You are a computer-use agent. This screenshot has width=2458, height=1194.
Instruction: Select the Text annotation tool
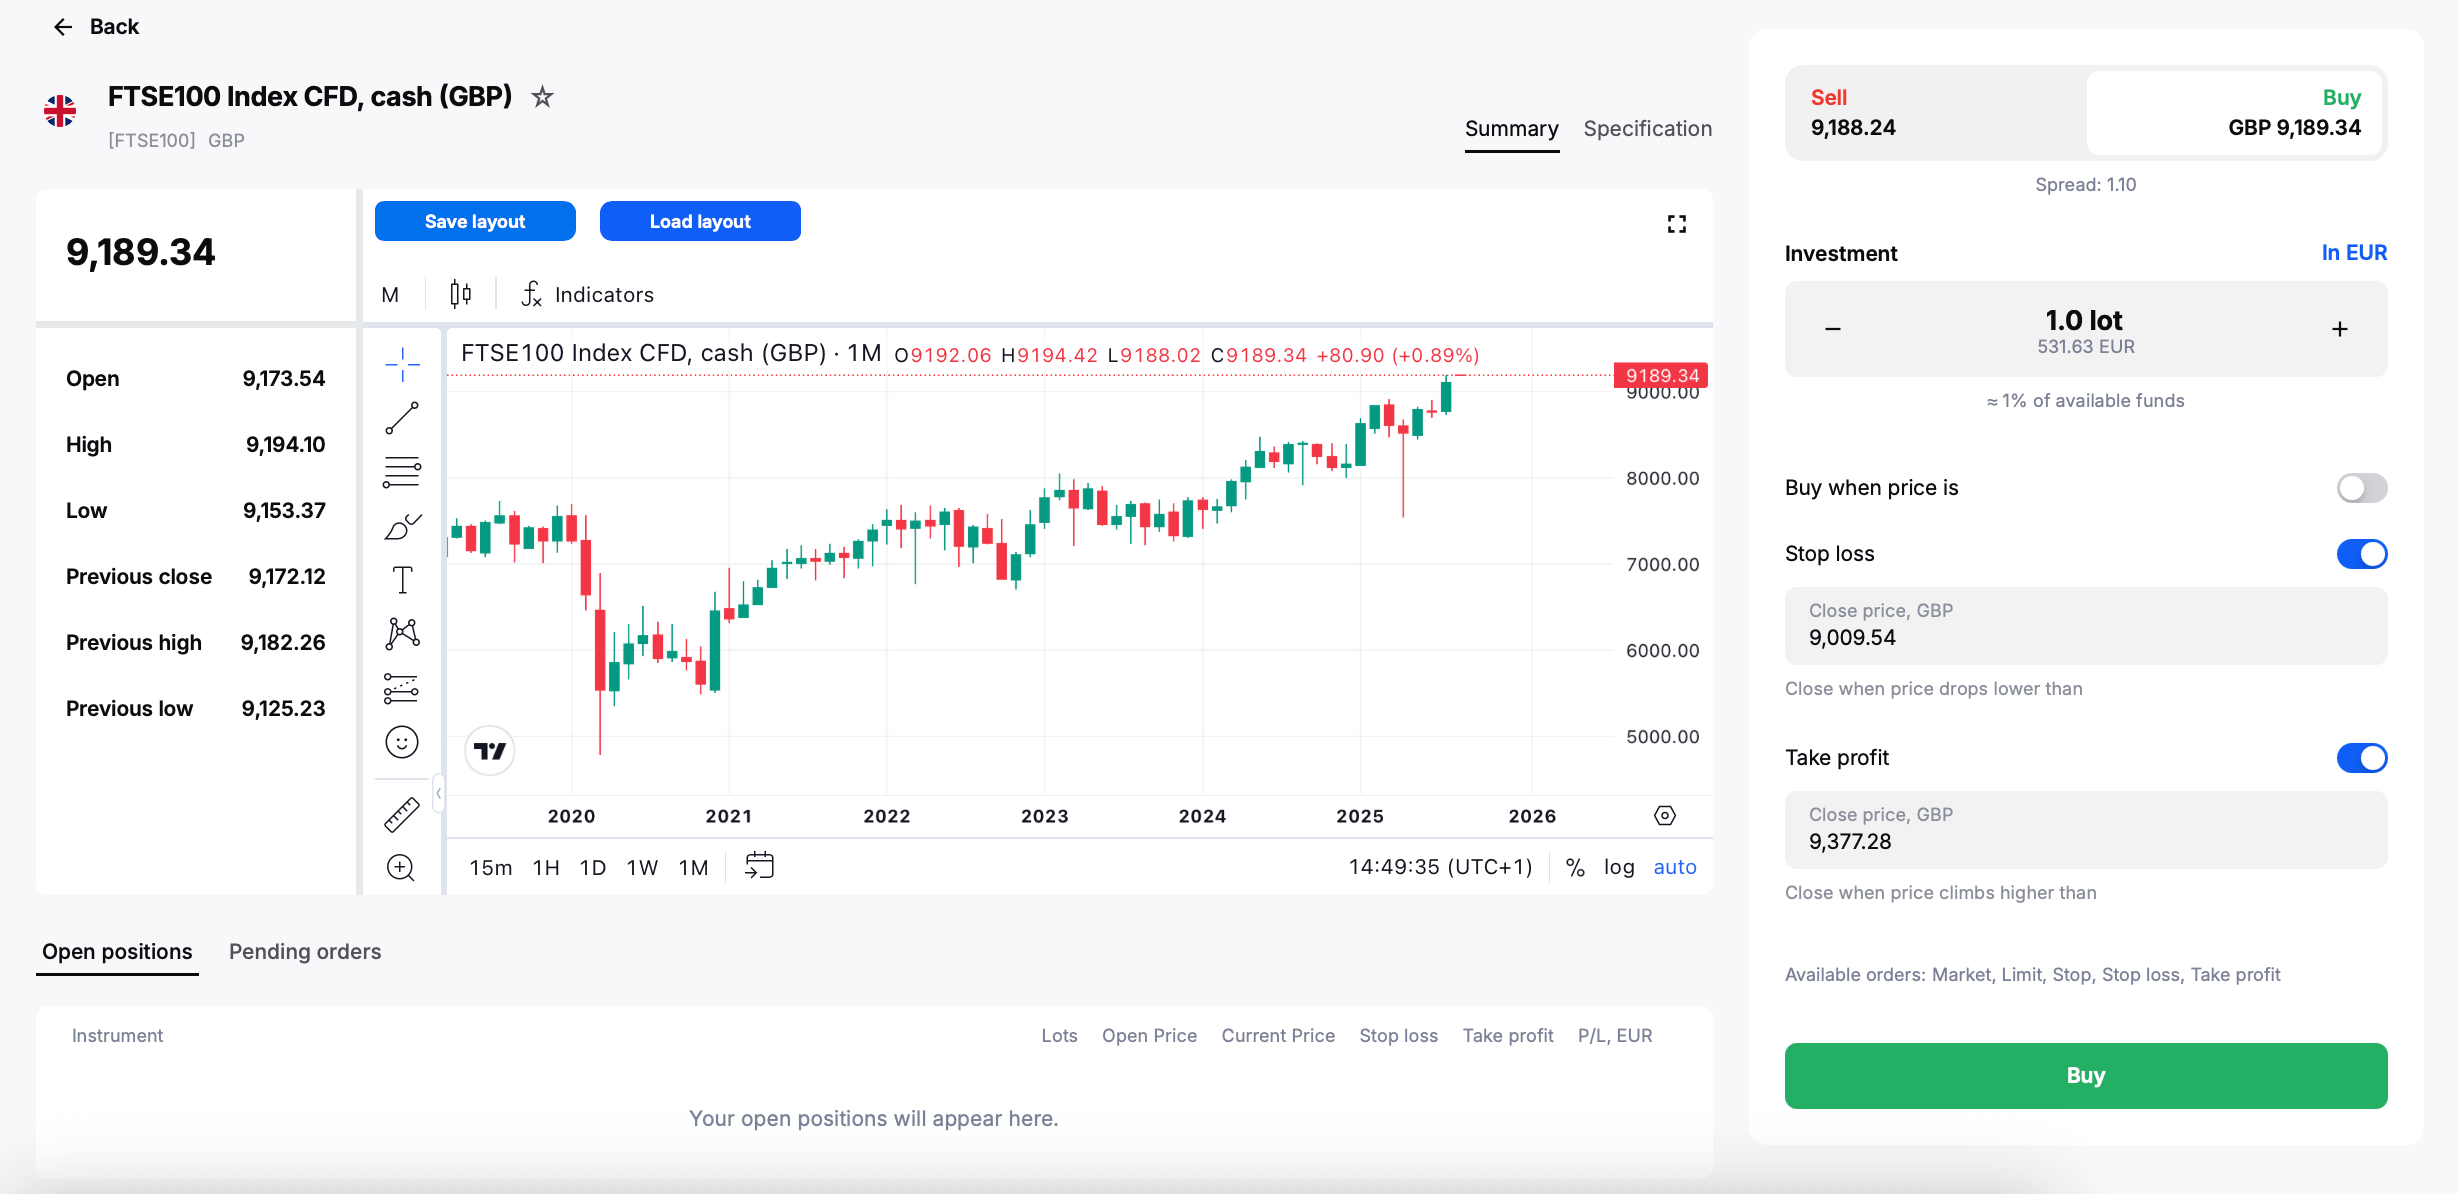click(402, 580)
